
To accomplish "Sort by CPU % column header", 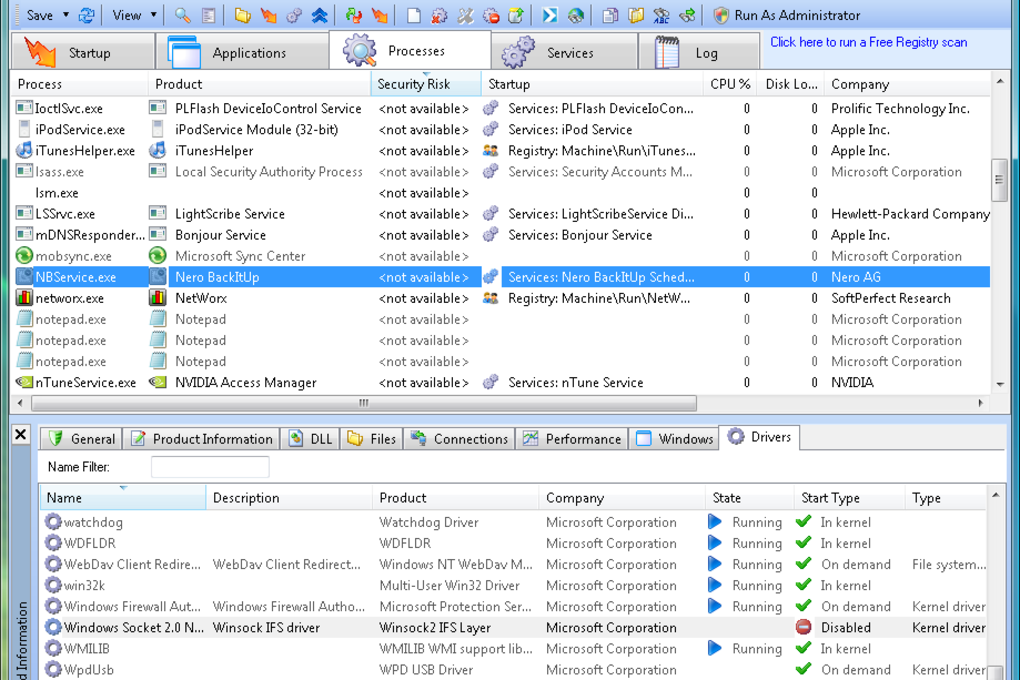I will tap(730, 84).
